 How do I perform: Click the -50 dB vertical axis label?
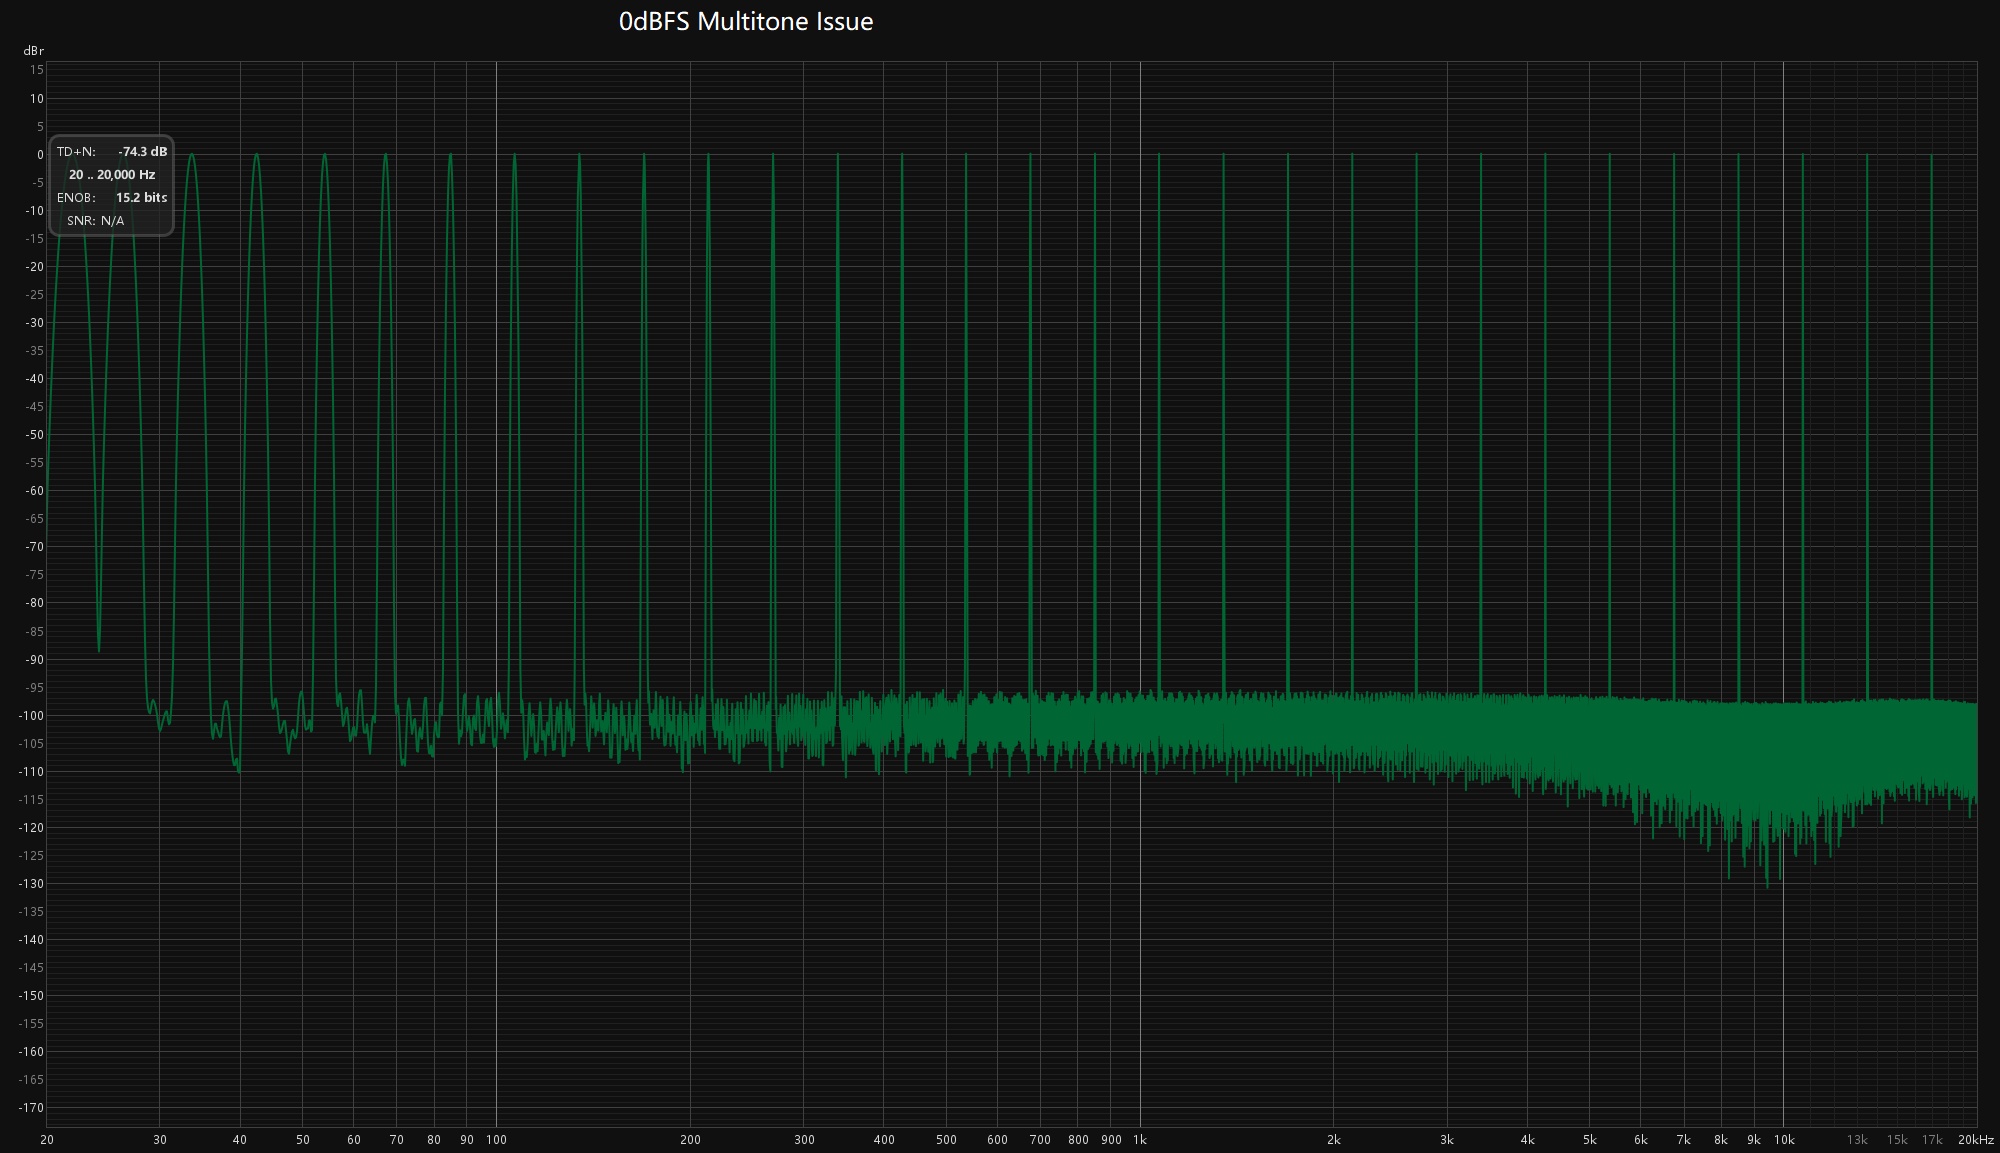click(x=34, y=435)
